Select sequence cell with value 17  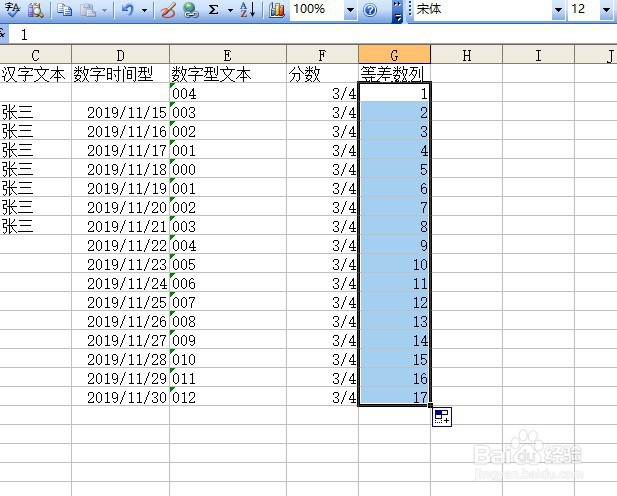click(394, 397)
